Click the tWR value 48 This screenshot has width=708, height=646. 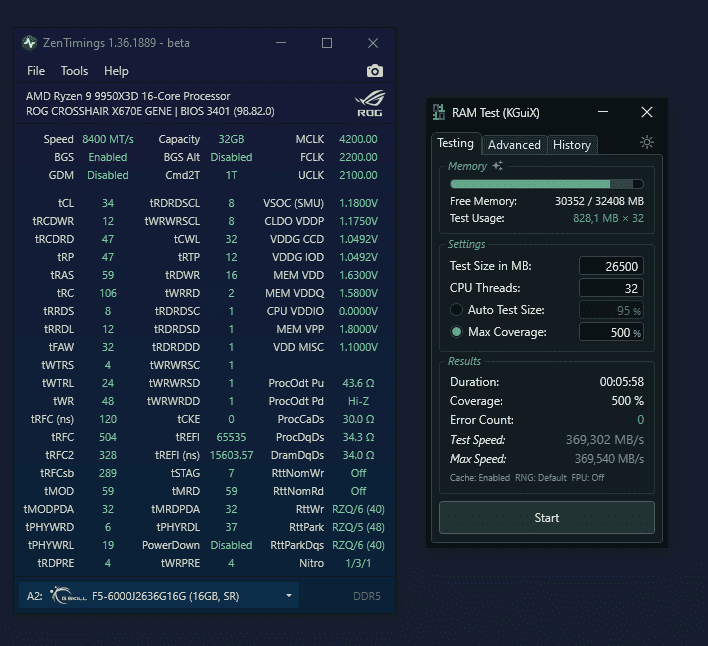coord(107,401)
